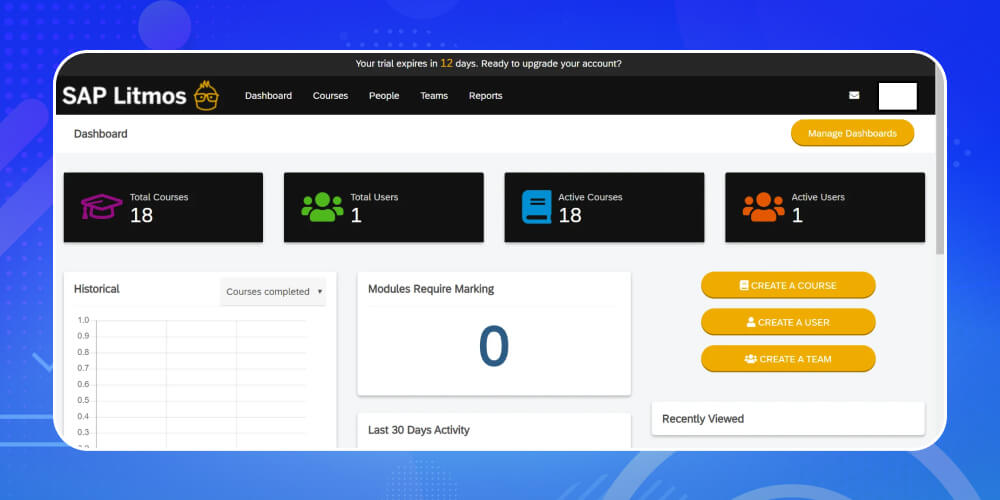Image resolution: width=1000 pixels, height=500 pixels.
Task: Click the purple graduation cap icon
Action: pyautogui.click(x=101, y=207)
